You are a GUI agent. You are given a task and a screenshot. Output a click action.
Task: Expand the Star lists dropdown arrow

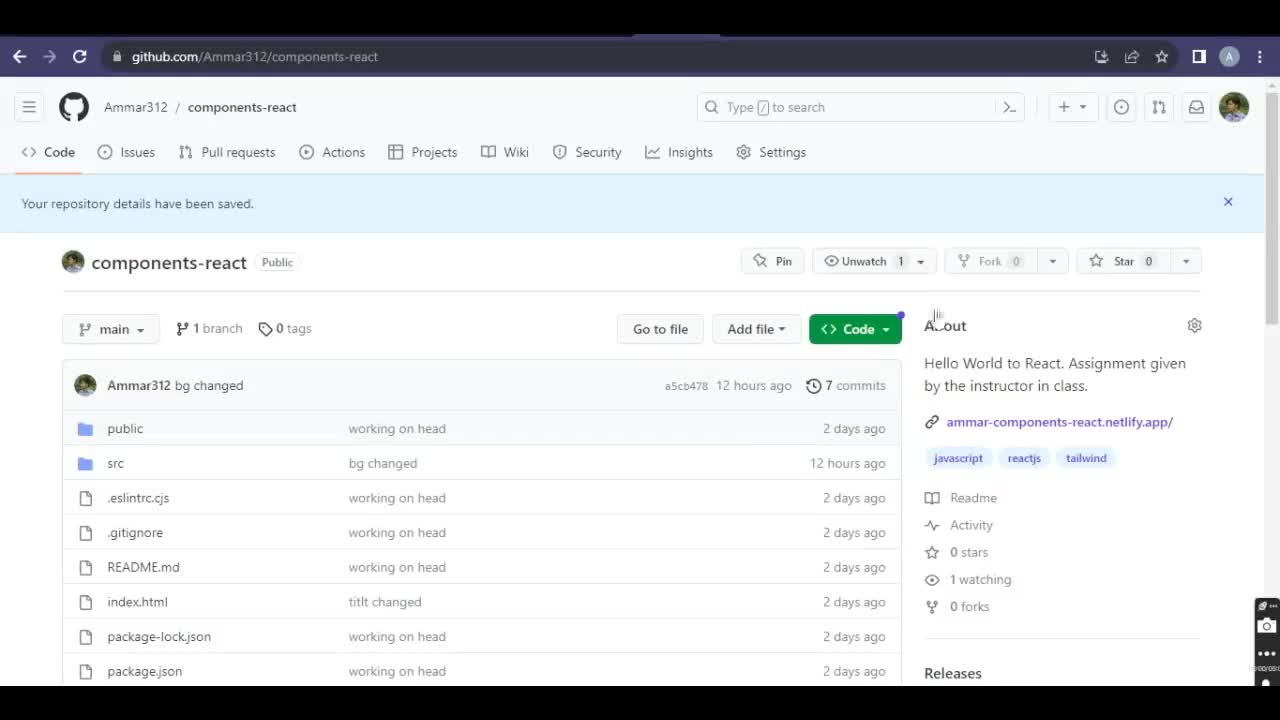[1185, 261]
